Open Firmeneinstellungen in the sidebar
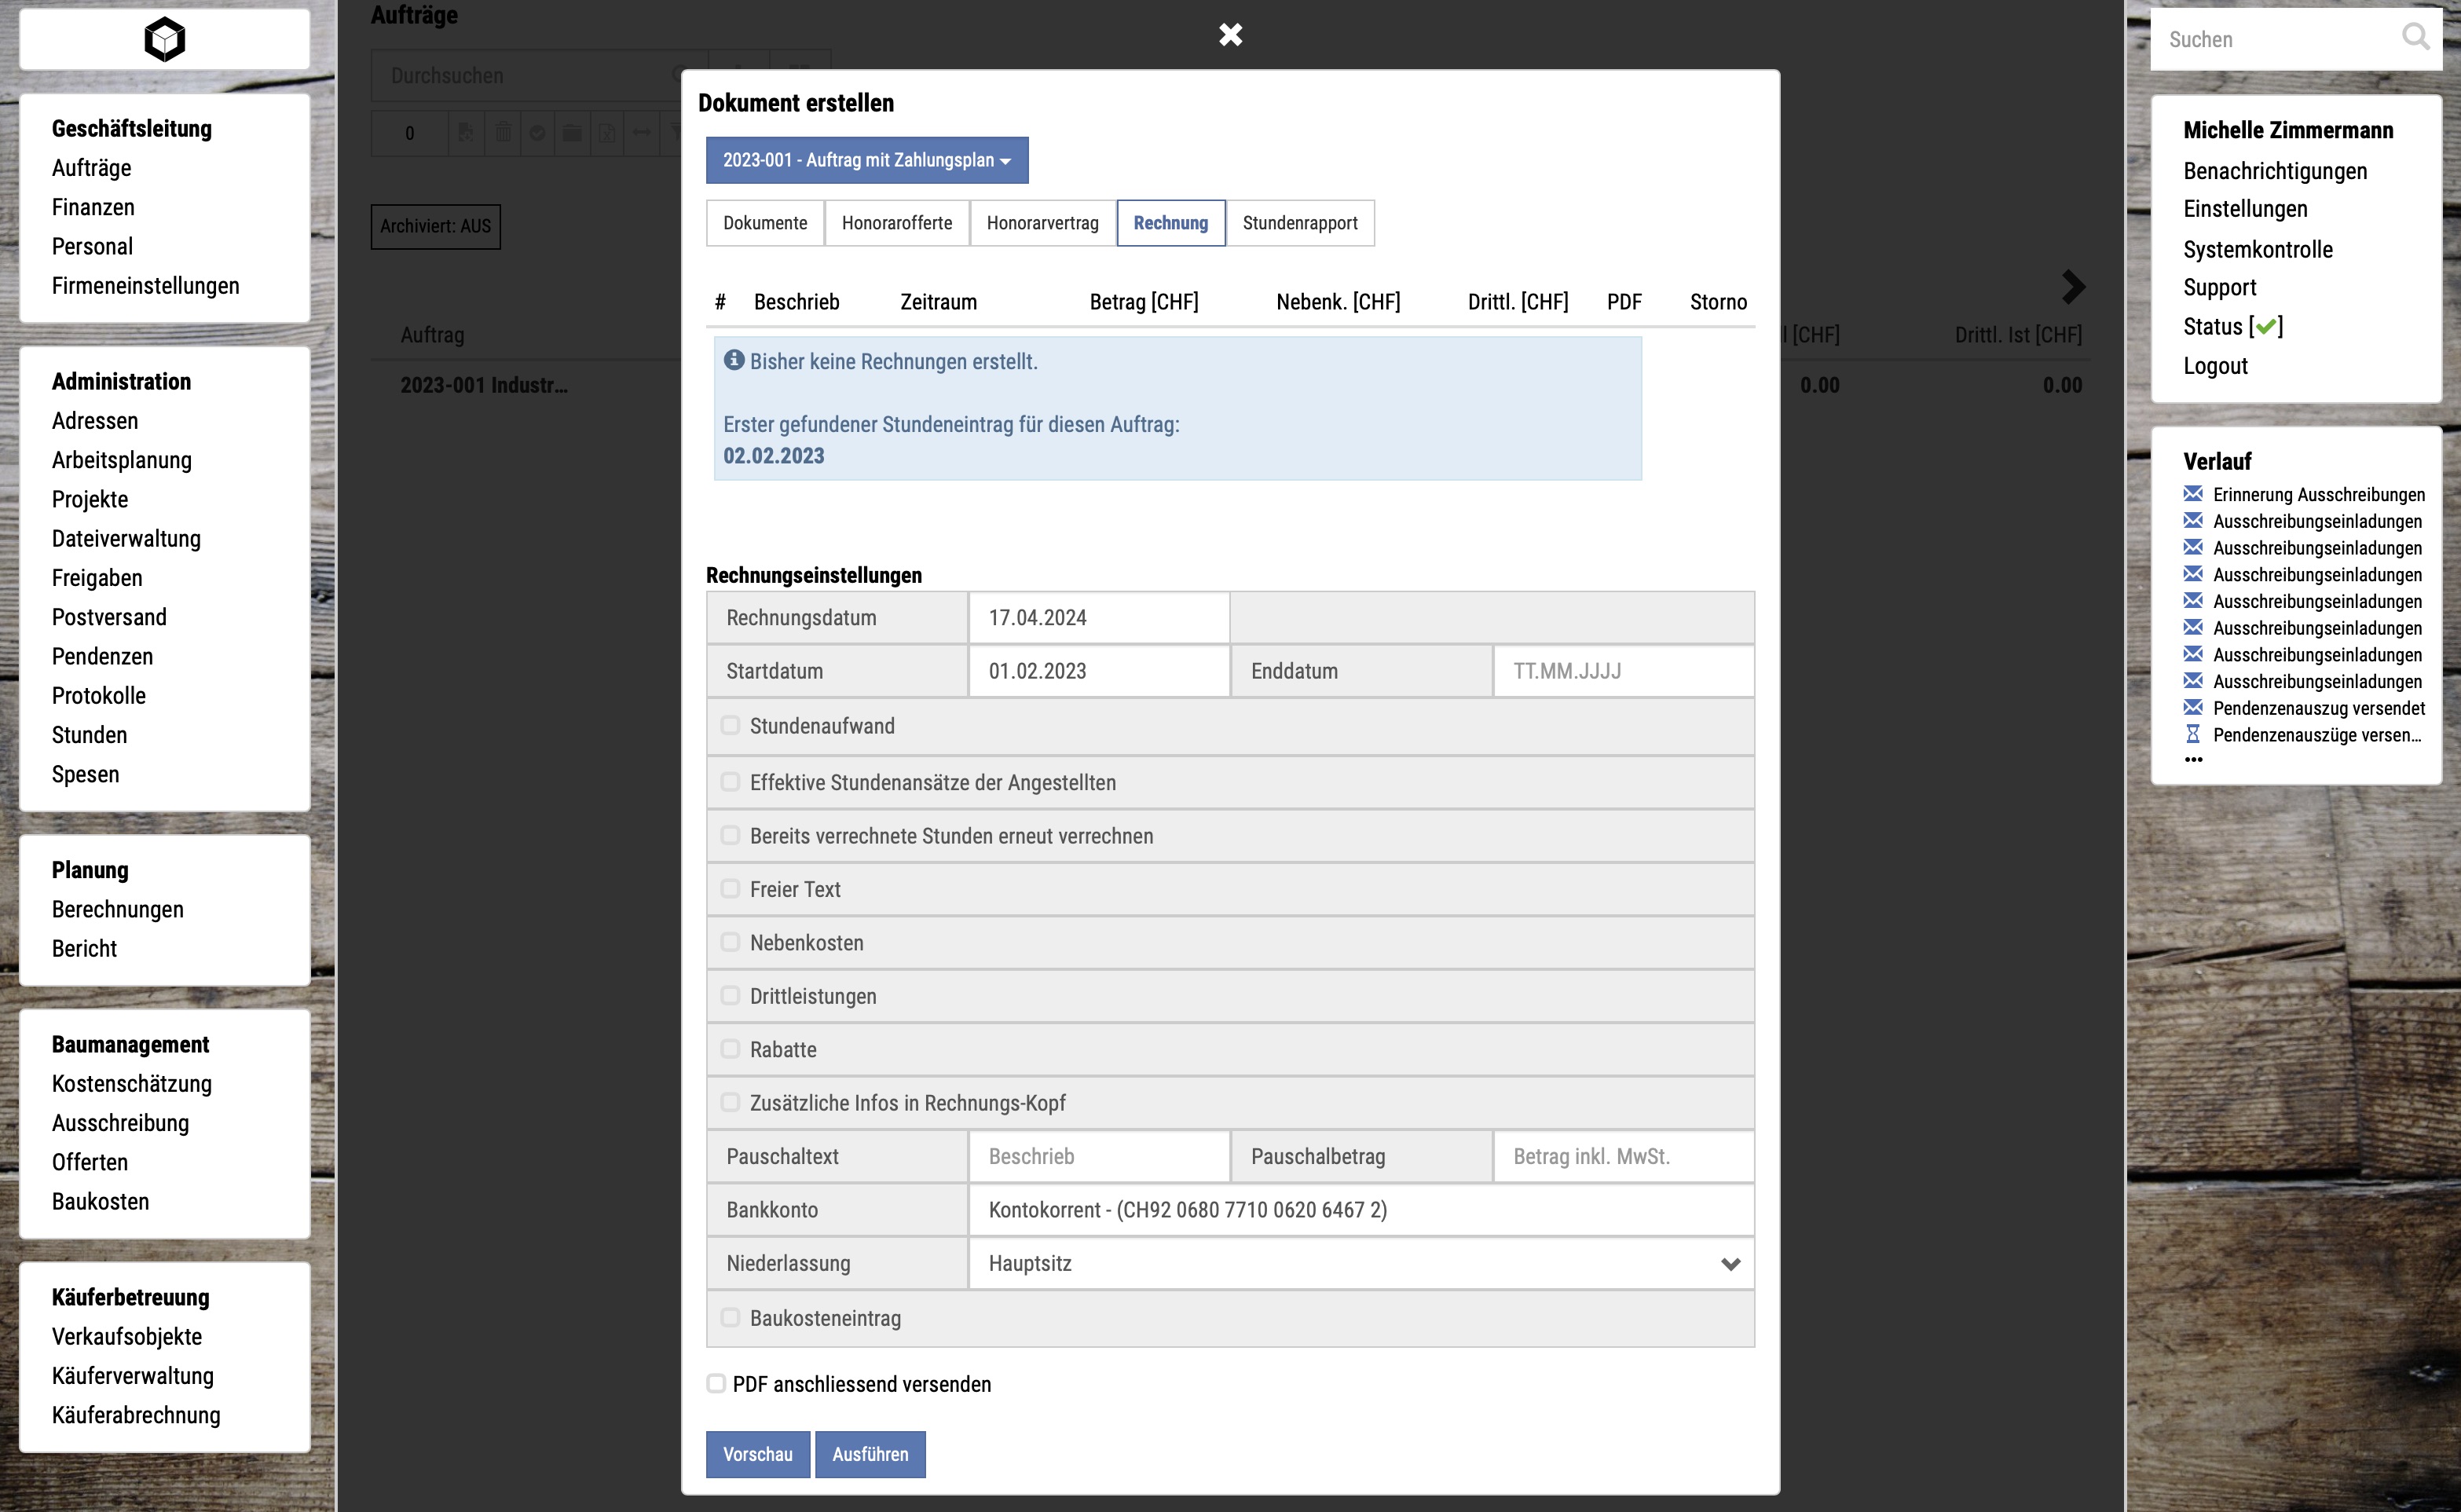The width and height of the screenshot is (2461, 1512). (146, 286)
